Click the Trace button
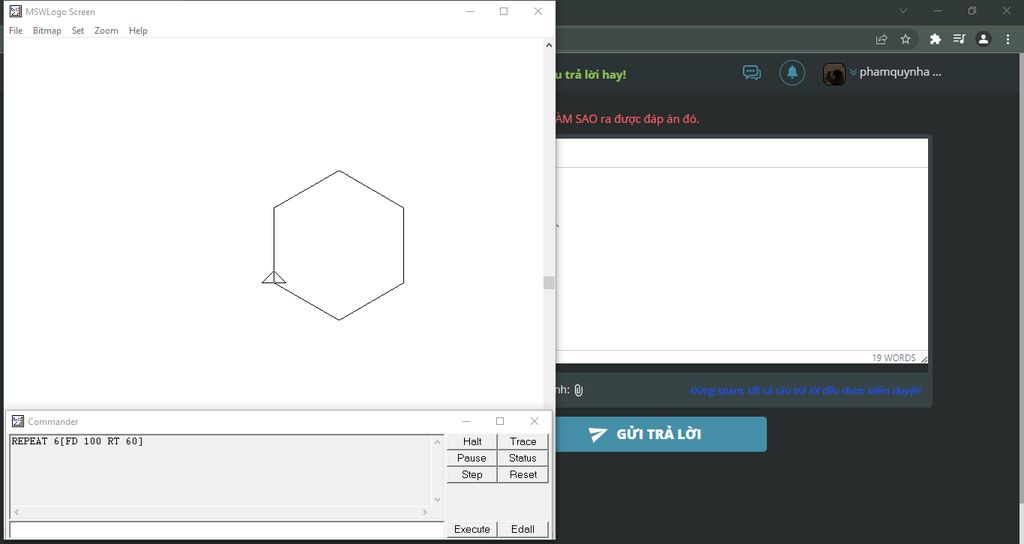Screen dimensions: 1024x544 coord(522,441)
